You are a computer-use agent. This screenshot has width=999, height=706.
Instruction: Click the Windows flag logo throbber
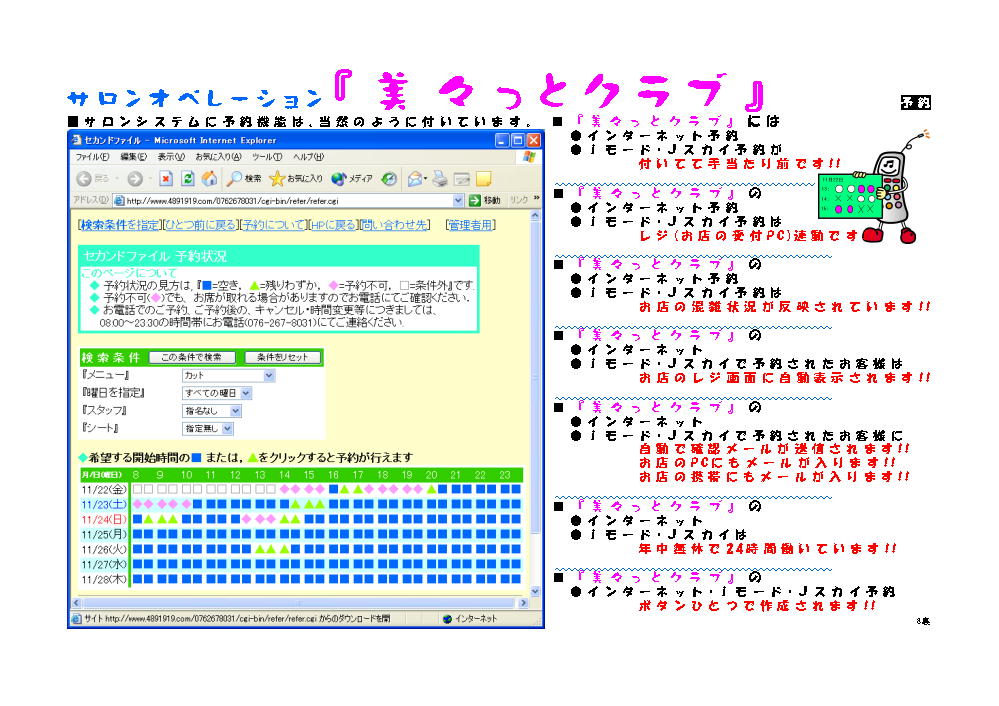pyautogui.click(x=529, y=157)
